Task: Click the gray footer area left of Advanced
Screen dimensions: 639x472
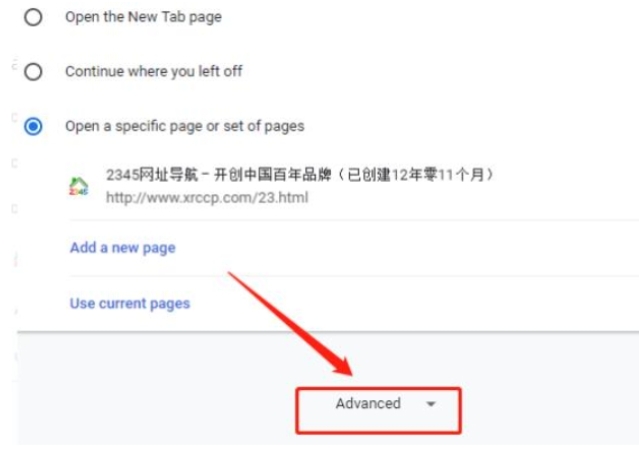Action: pos(156,388)
